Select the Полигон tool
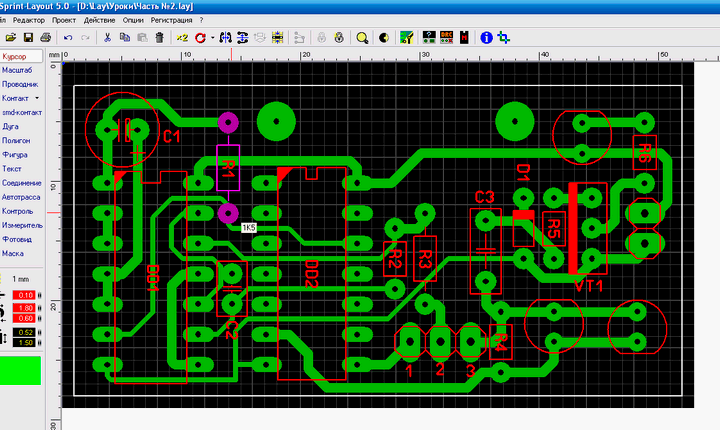The width and height of the screenshot is (720, 430). click(x=17, y=141)
